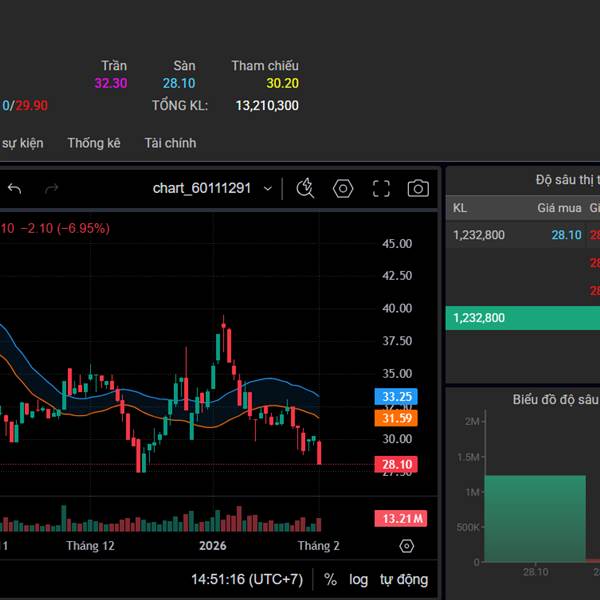
Task: Expand the chart_60111291 layout dropdown
Action: [x=215, y=189]
